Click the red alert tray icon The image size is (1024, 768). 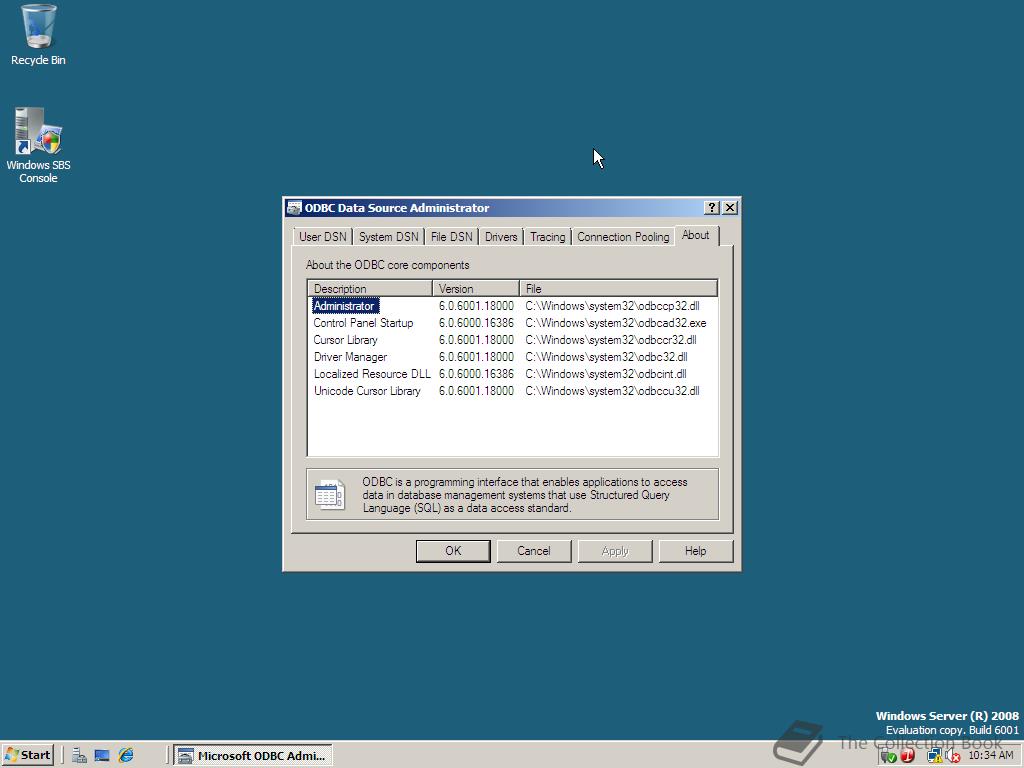(908, 756)
